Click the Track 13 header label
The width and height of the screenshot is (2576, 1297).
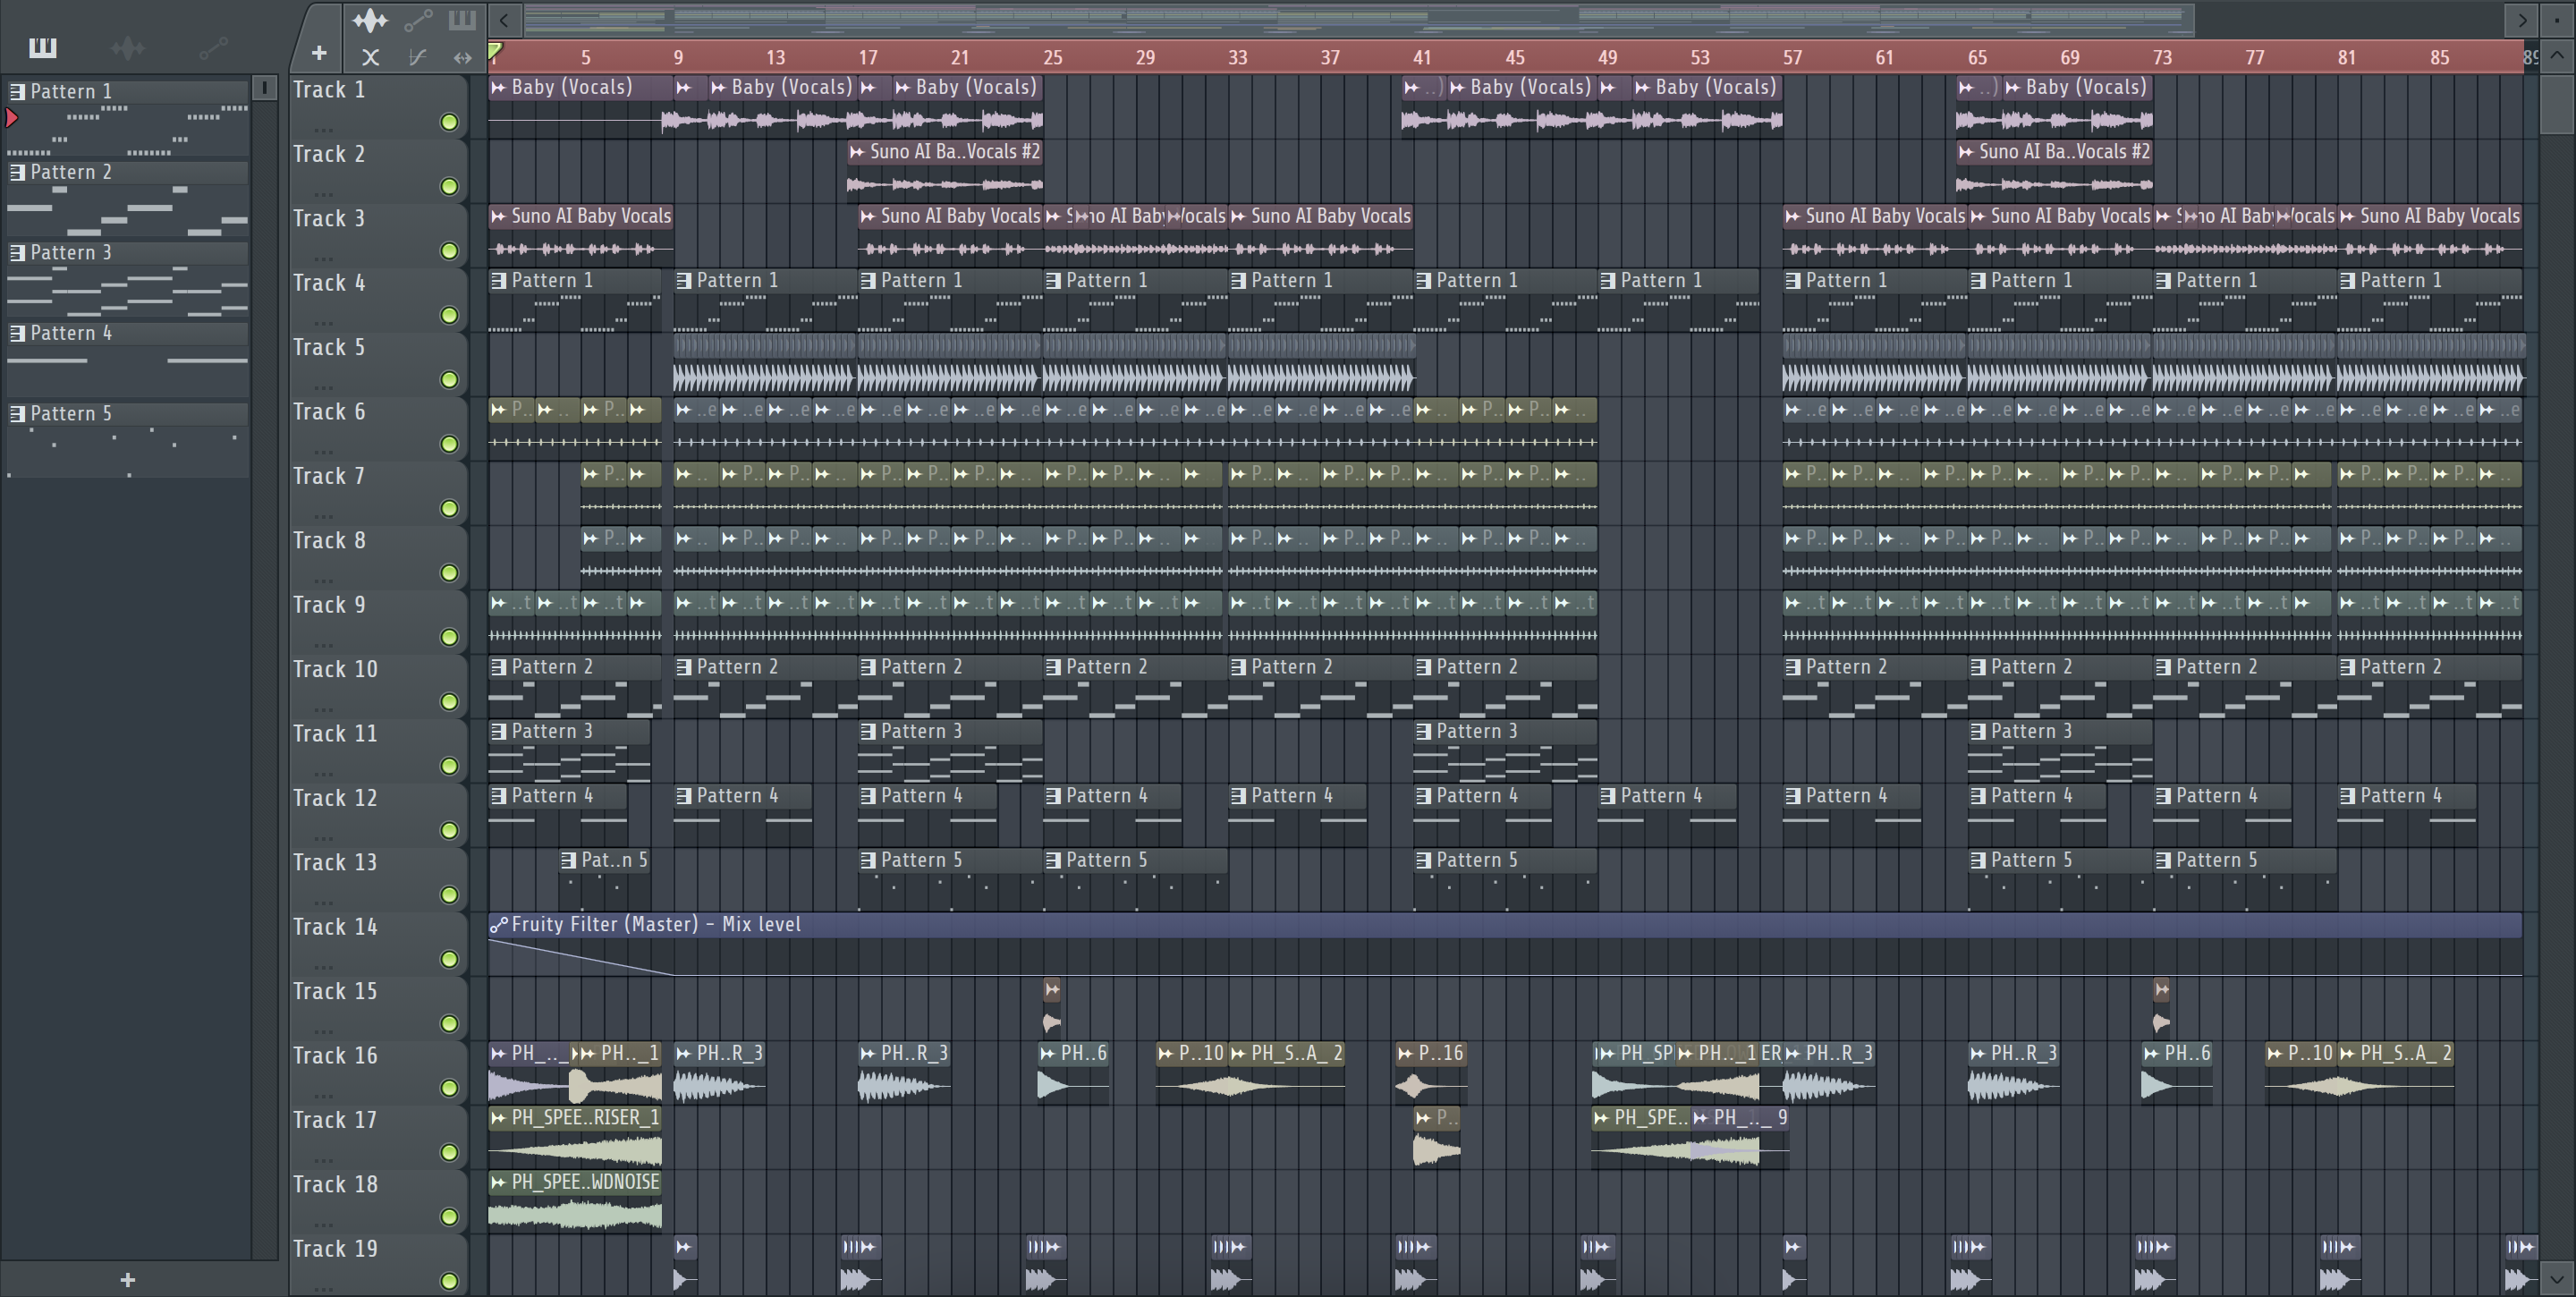(335, 862)
